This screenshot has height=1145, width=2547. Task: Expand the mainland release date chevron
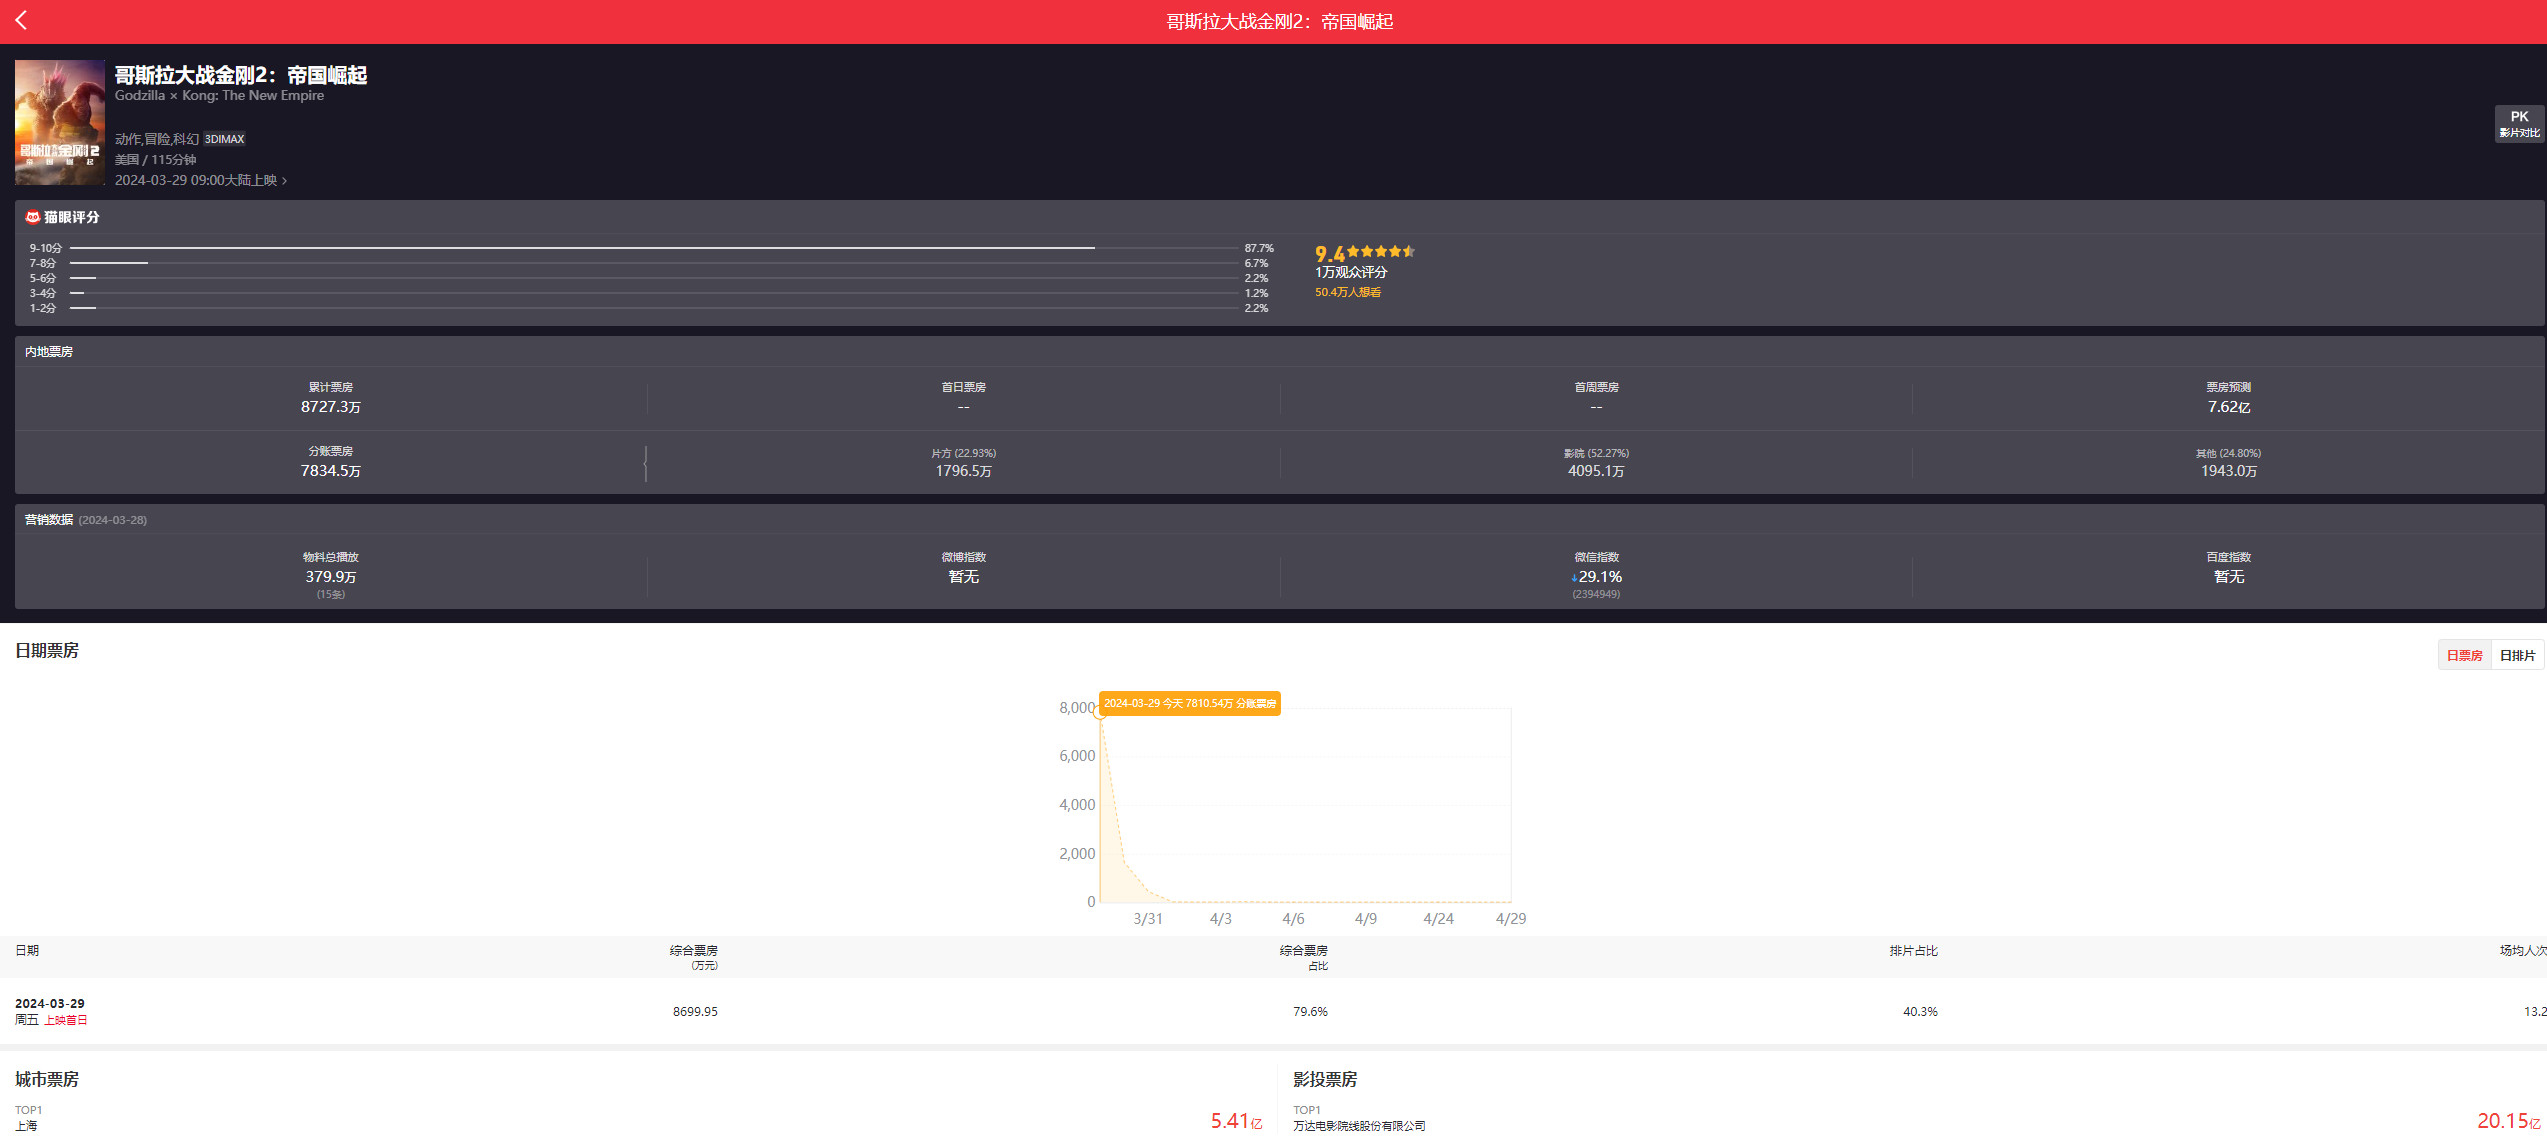coord(285,181)
